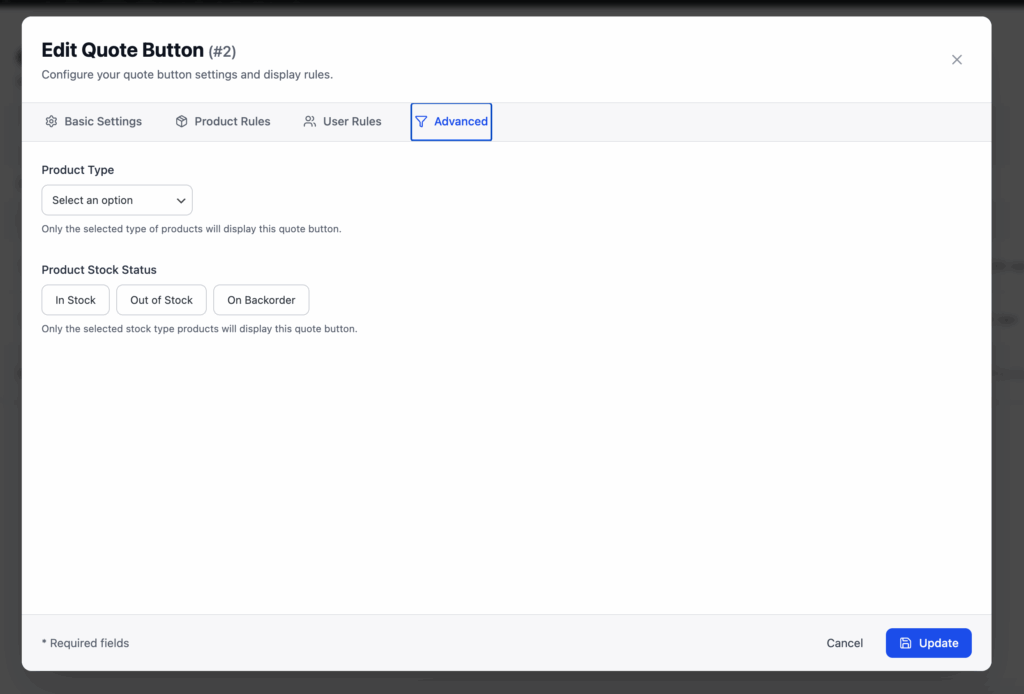This screenshot has width=1024, height=694.
Task: Select the On Backorder status option
Action: click(261, 300)
